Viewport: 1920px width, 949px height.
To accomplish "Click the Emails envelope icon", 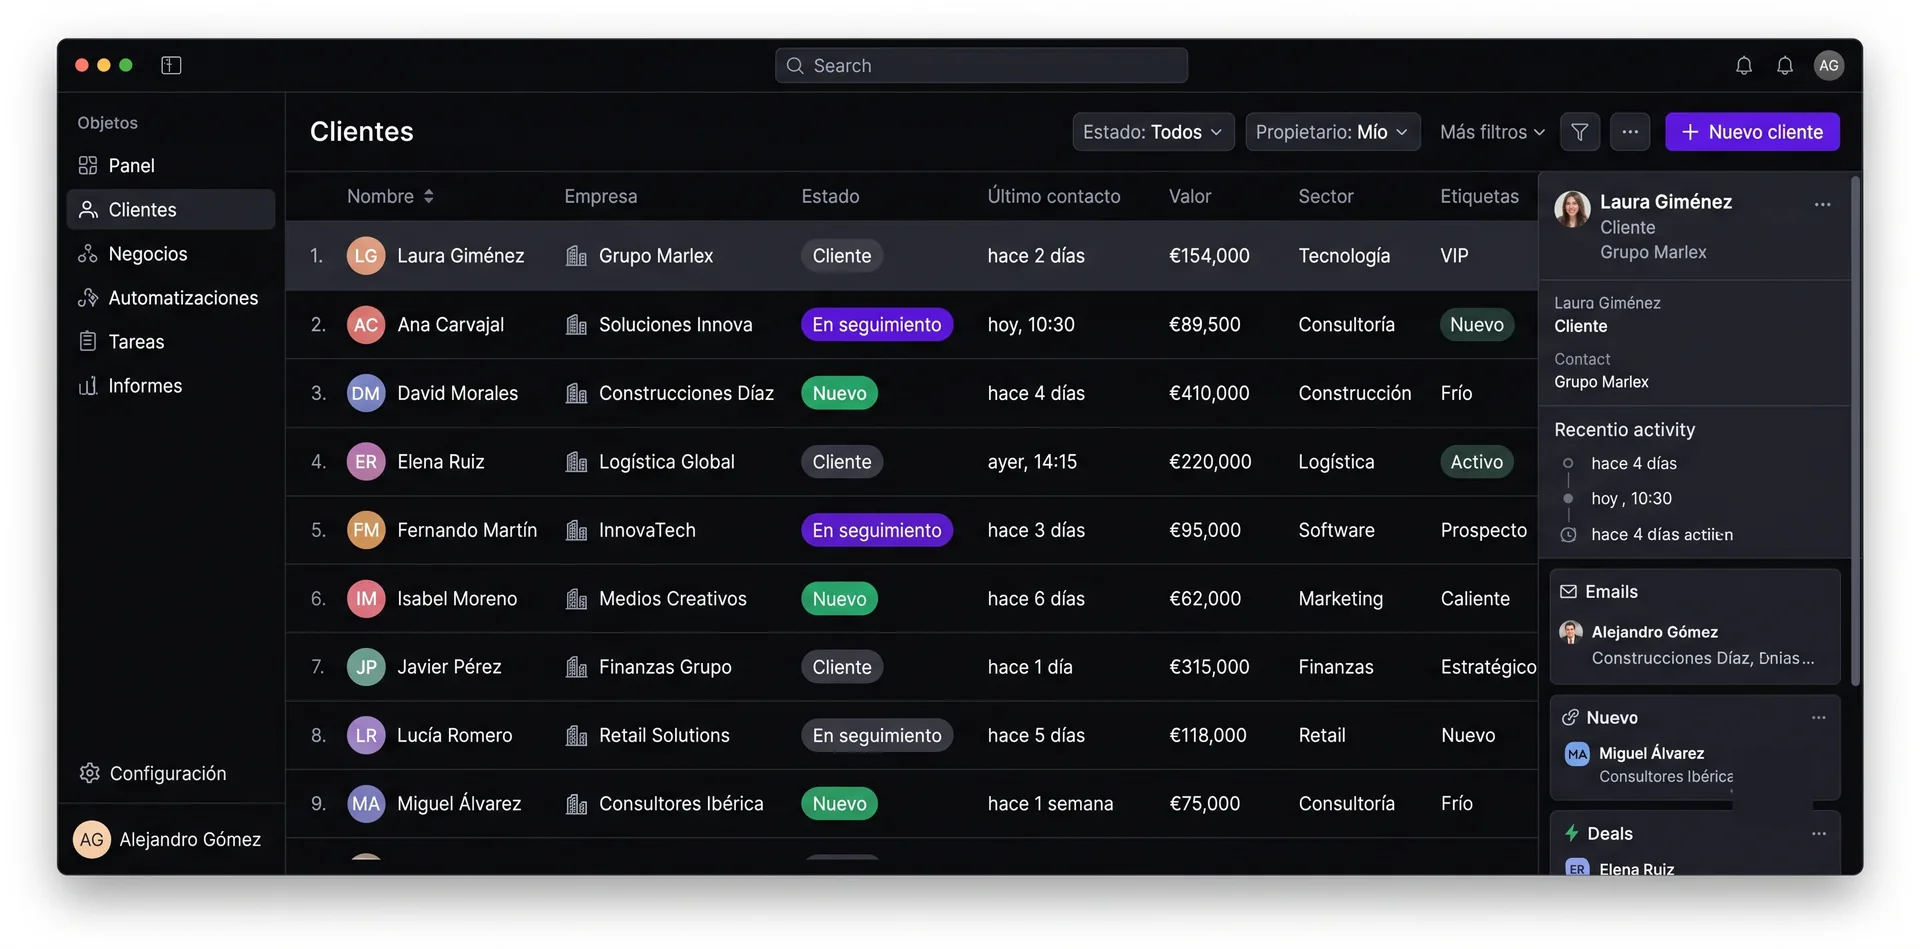I will (x=1568, y=592).
